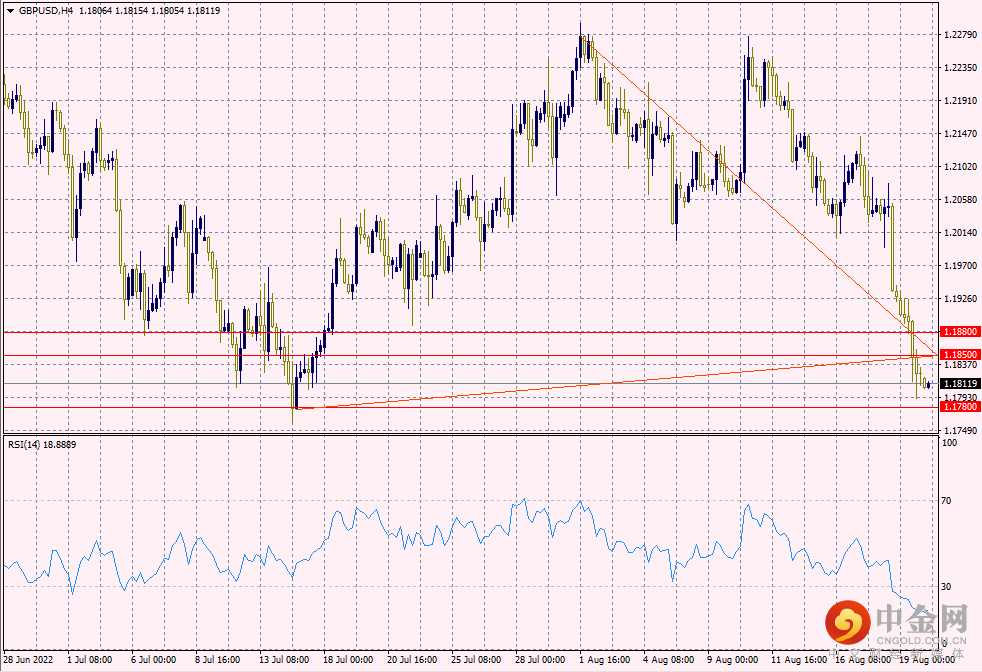Click the current price label 1.18119
This screenshot has height=672, width=982.
pos(960,383)
